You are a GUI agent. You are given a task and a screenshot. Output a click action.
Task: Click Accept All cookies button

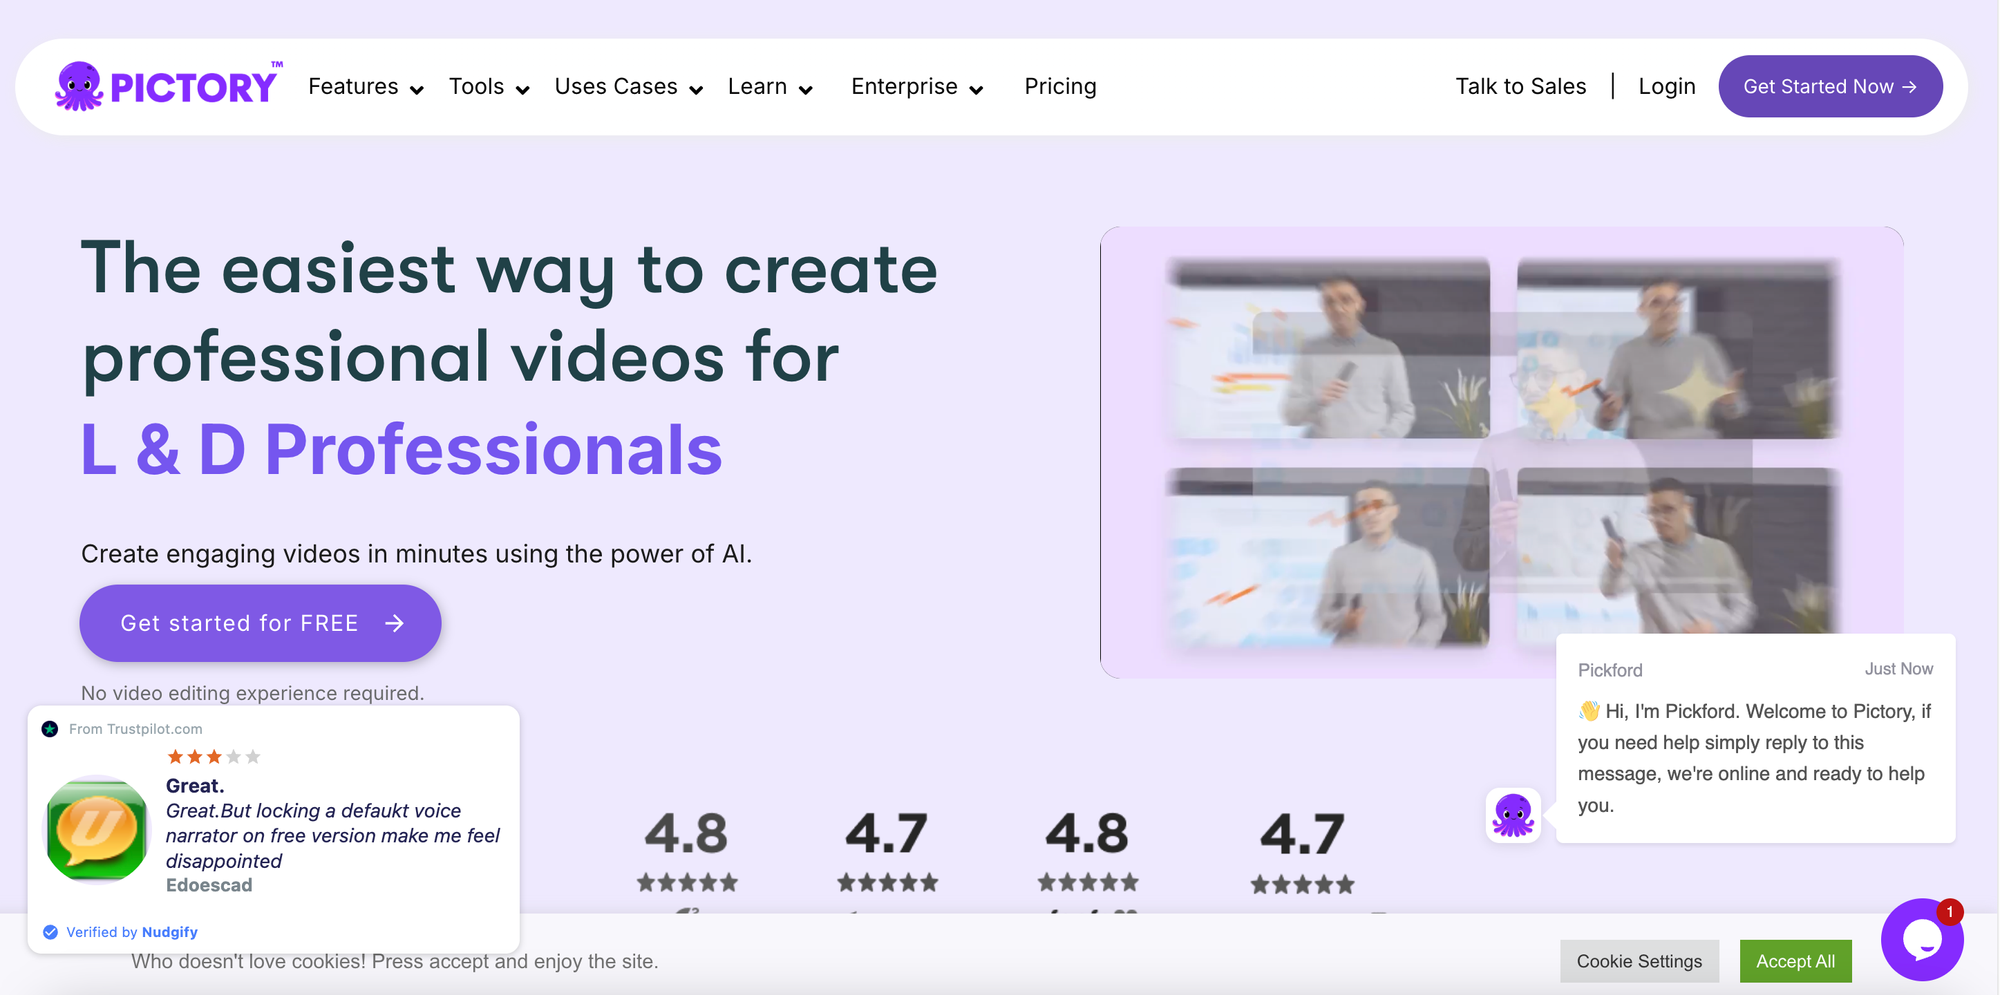pos(1795,961)
